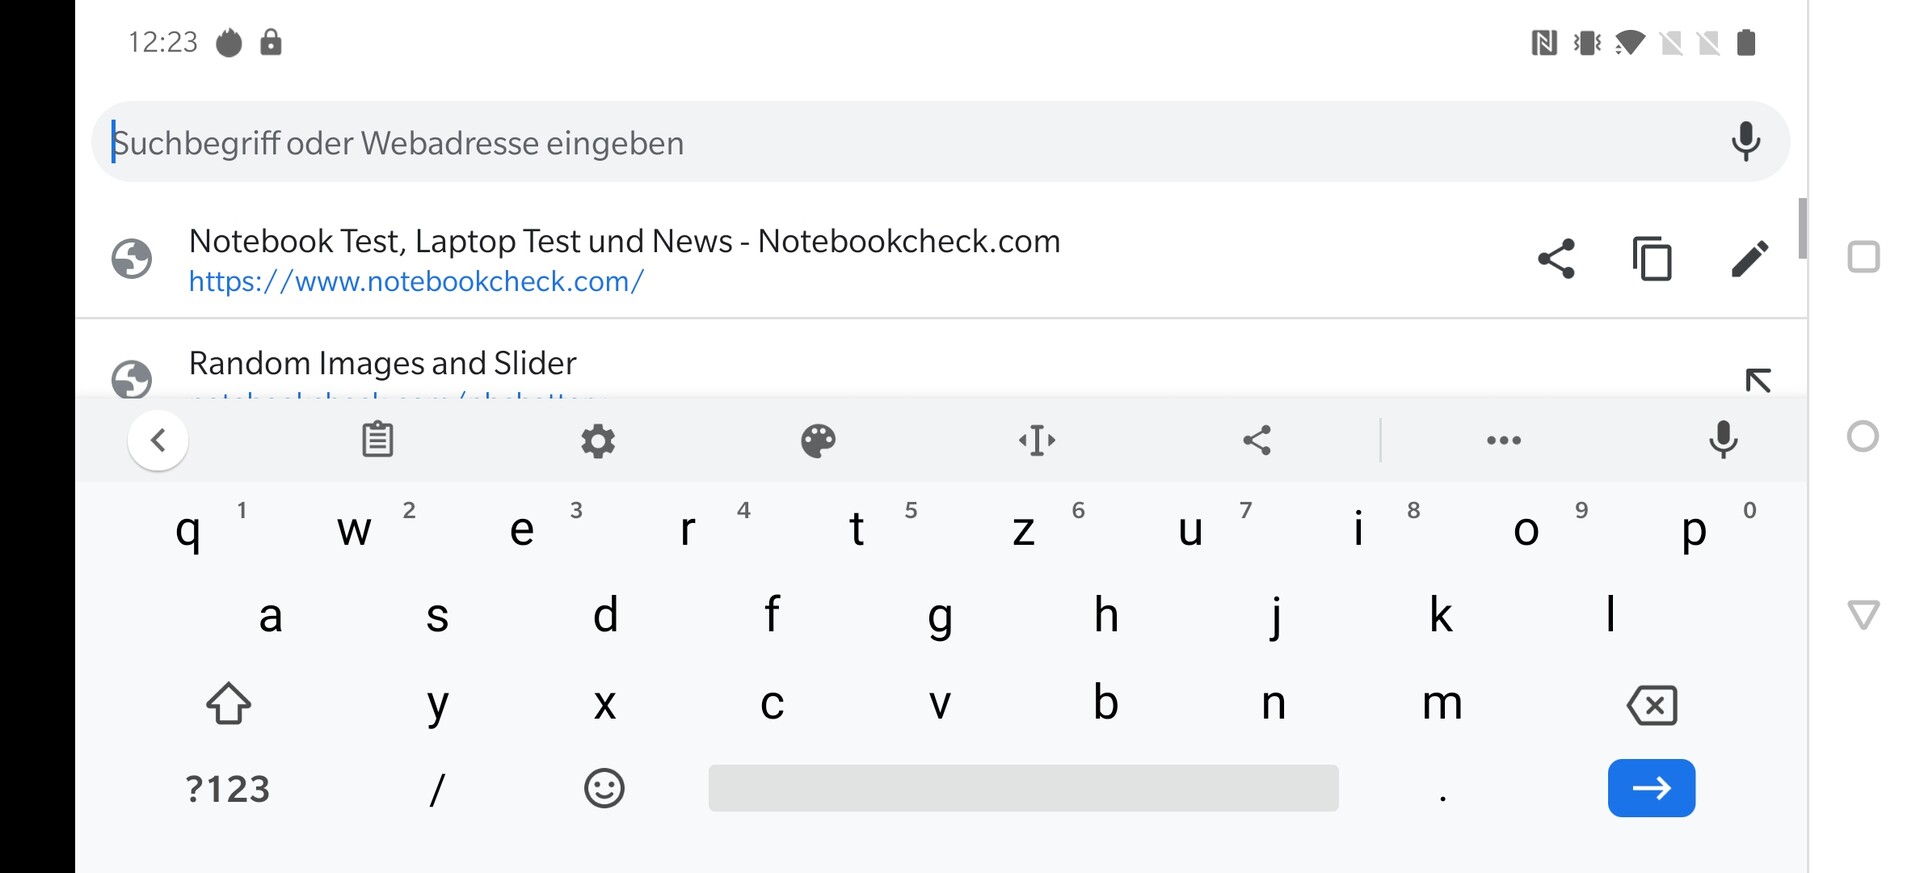Focus the search or web address field
This screenshot has height=873, width=1920.
pyautogui.click(x=900, y=143)
